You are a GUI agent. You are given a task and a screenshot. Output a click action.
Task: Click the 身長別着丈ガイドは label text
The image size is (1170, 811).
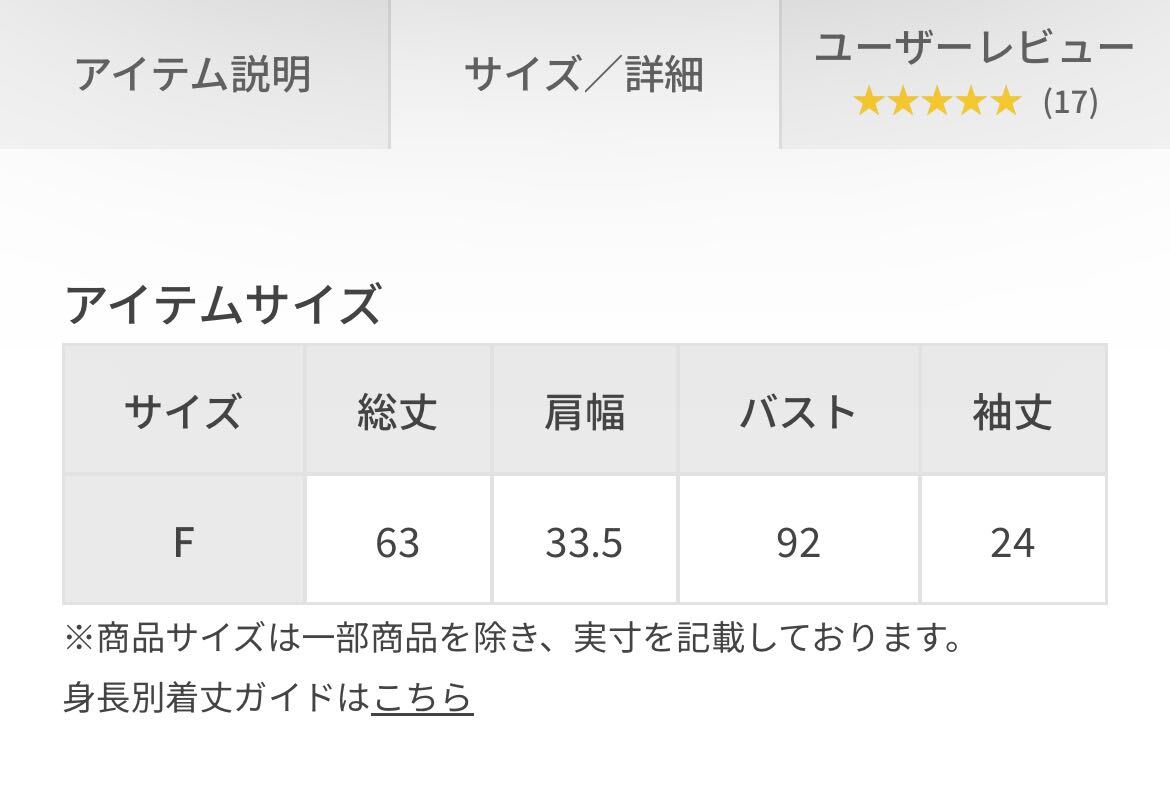(x=216, y=697)
